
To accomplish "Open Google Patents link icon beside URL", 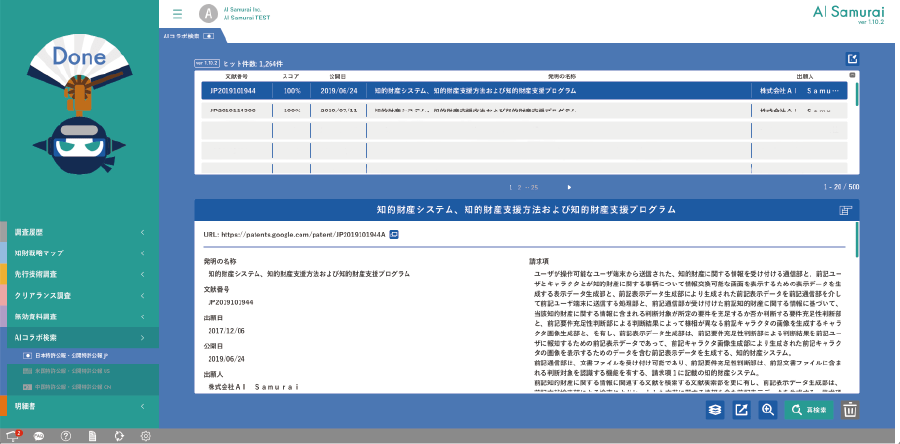I will [394, 234].
